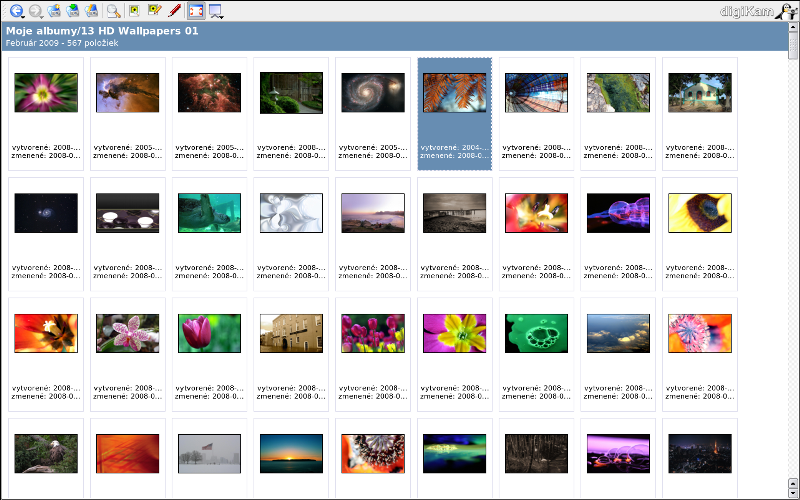Select the green bubble ring fractal thumbnail

tap(536, 333)
